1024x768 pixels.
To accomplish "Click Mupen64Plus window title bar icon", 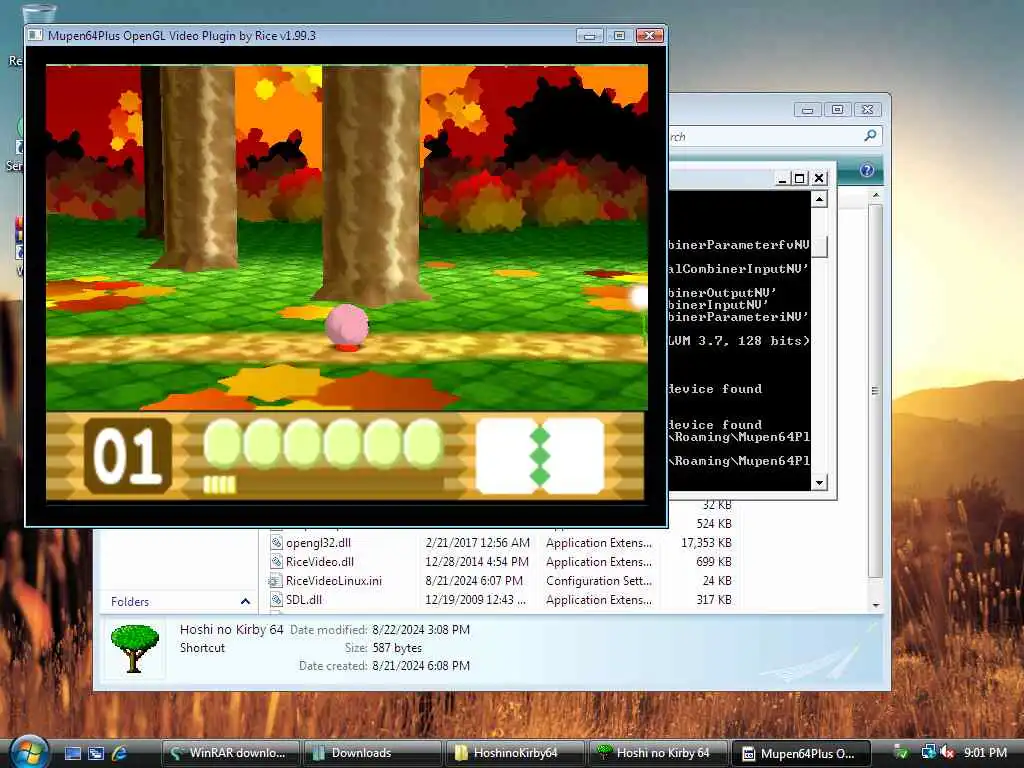I will coord(35,35).
